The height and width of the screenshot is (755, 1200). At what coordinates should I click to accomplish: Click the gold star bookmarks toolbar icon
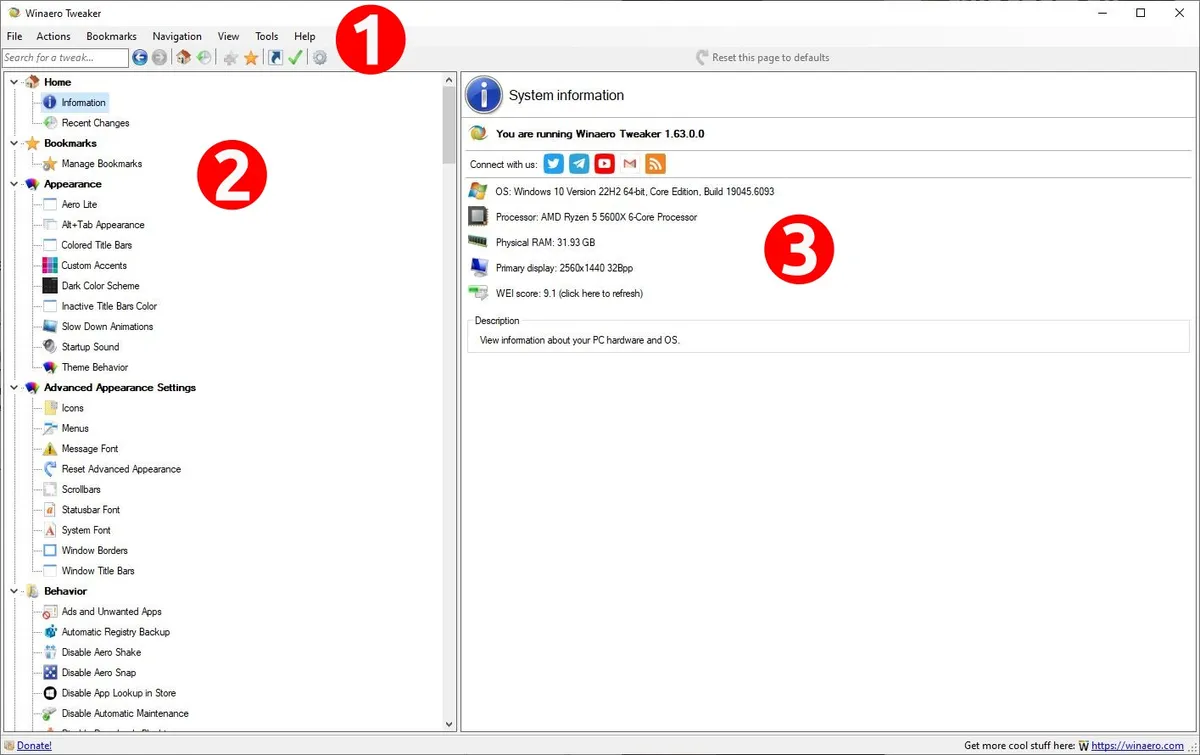click(x=252, y=57)
